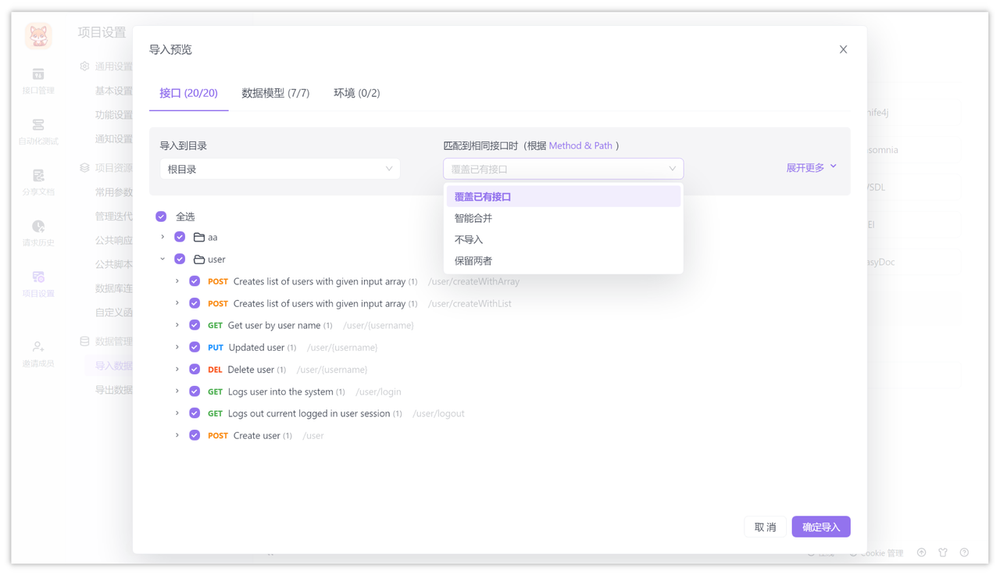Screen dimensions: 1000x579
Task: Uncheck the aa folder checkbox
Action: [178, 237]
